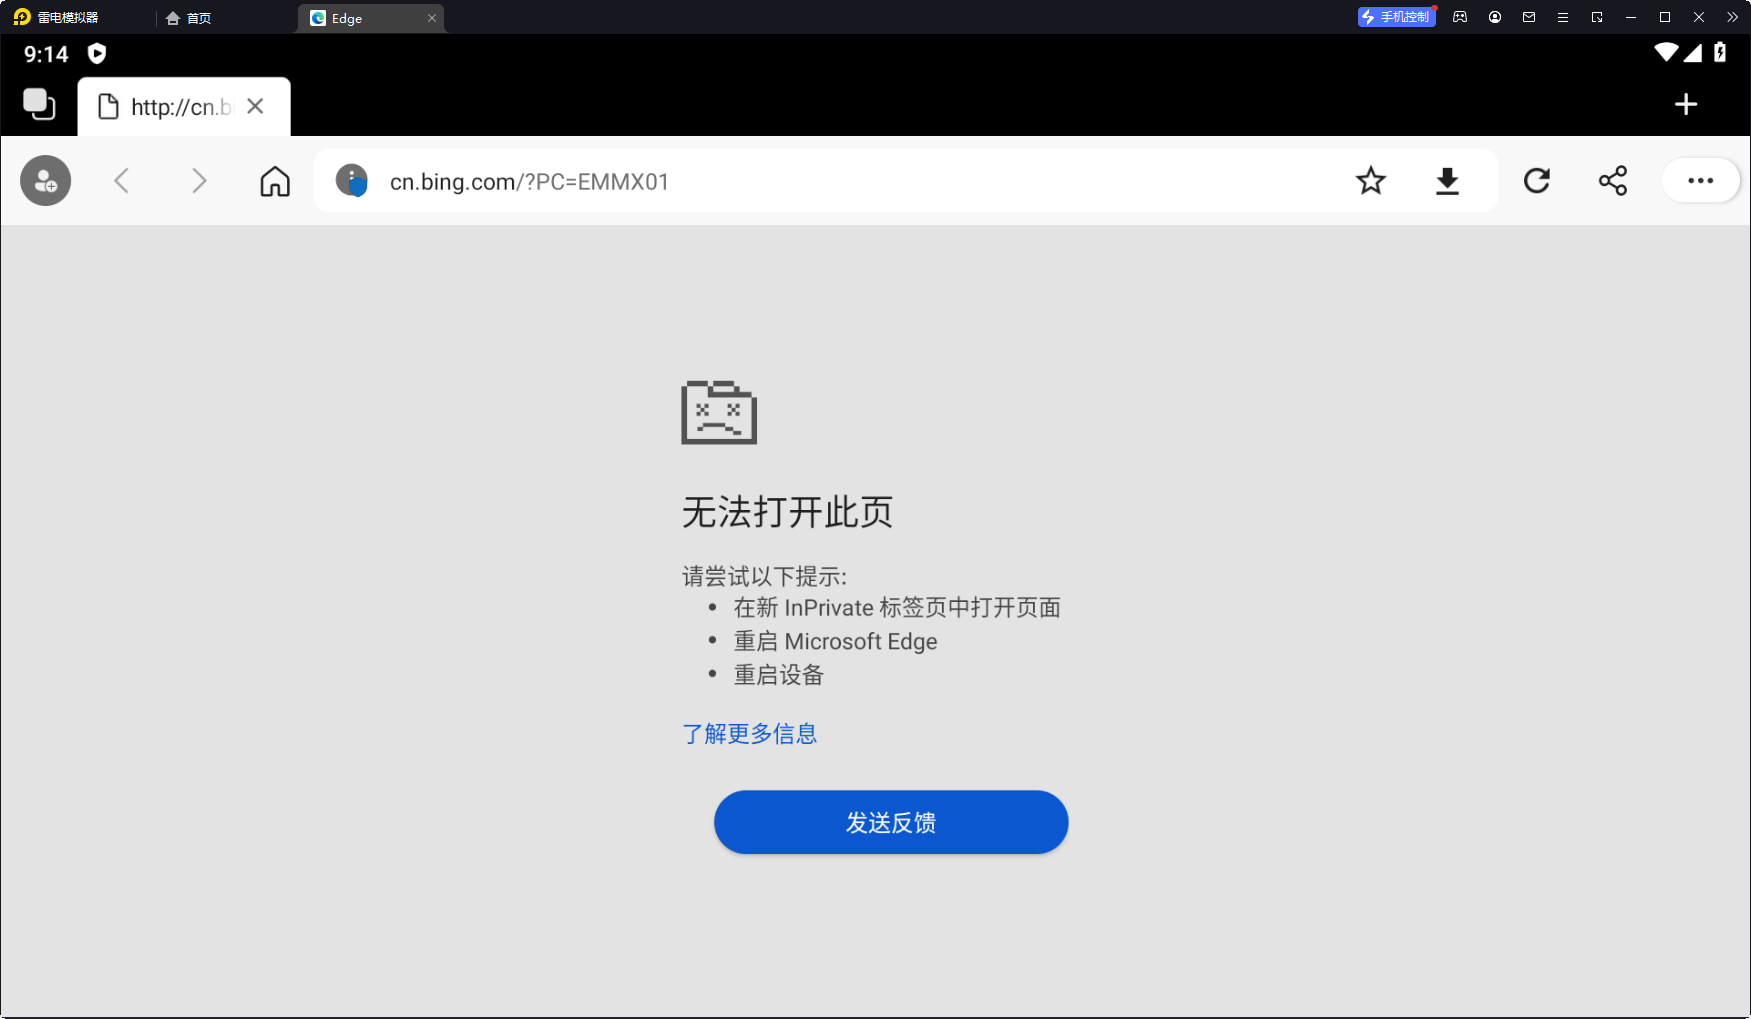Click the 手机控制 button in title bar
The image size is (1751, 1019).
pos(1396,17)
